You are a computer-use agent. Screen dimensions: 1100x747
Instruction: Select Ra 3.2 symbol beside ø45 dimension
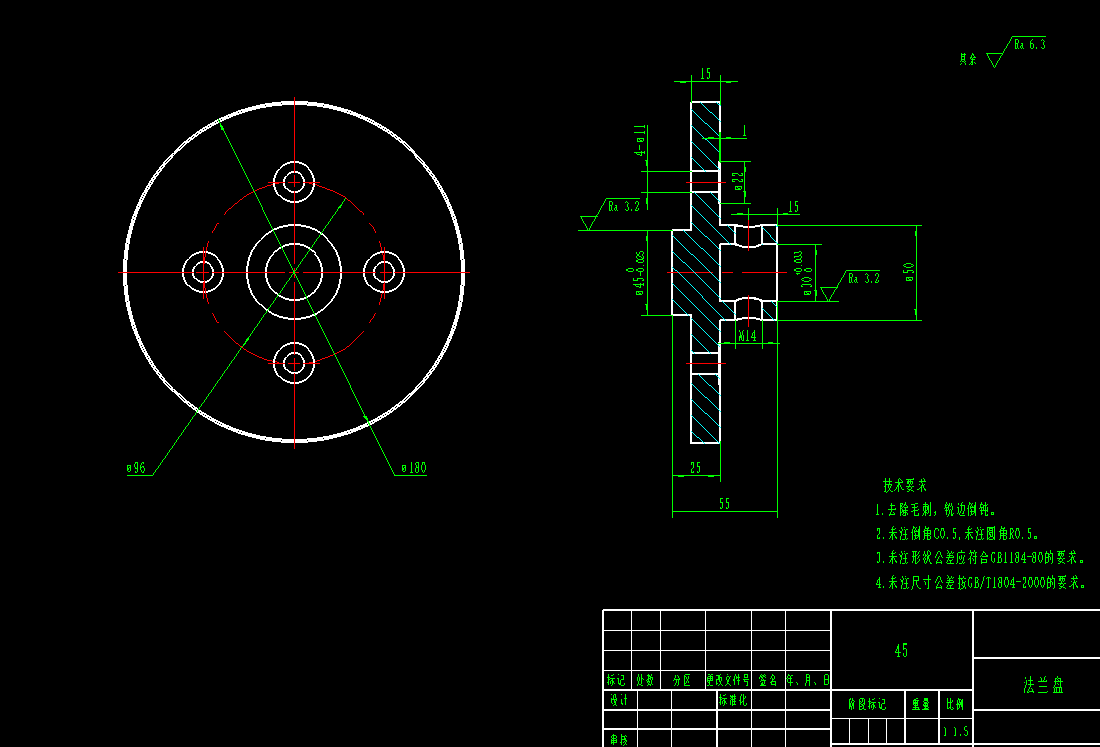[610, 214]
